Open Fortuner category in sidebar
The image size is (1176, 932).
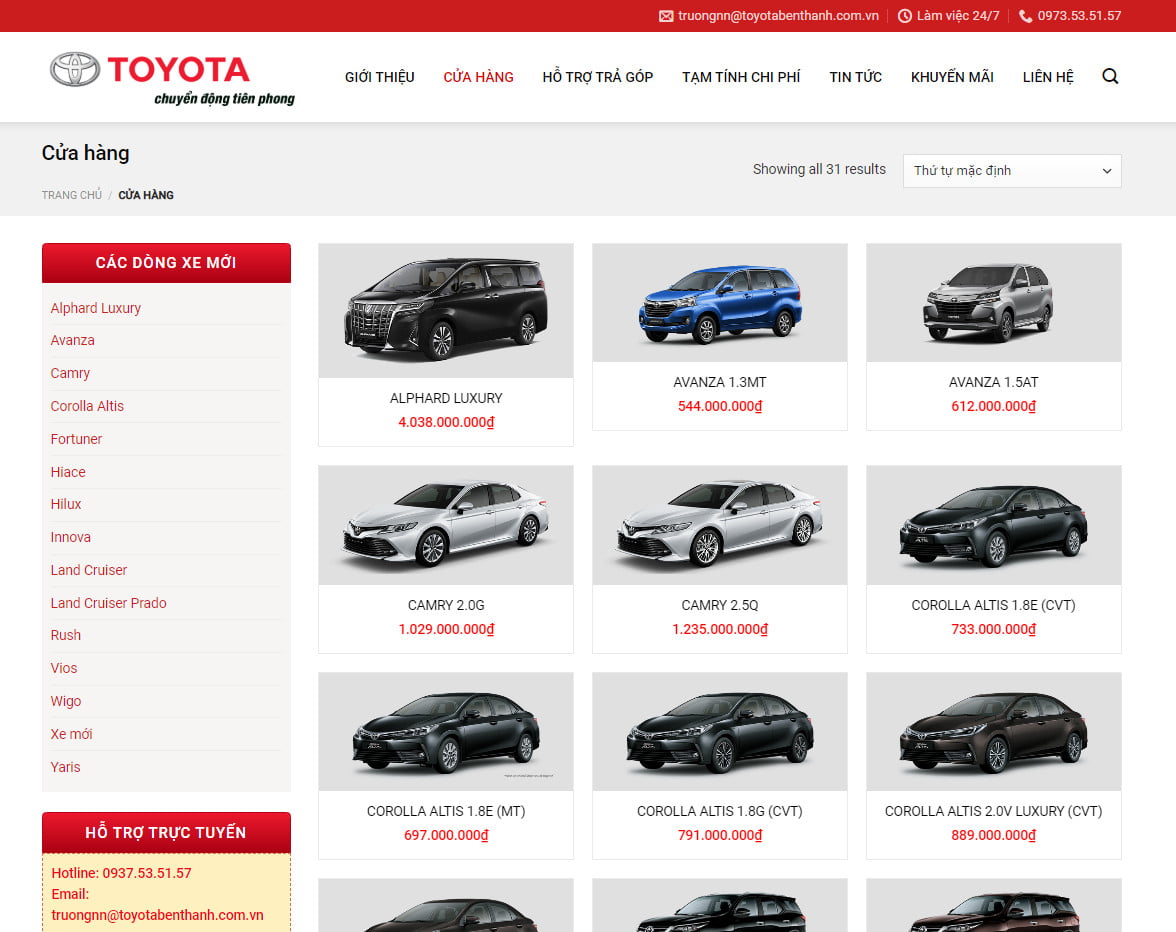pos(76,439)
